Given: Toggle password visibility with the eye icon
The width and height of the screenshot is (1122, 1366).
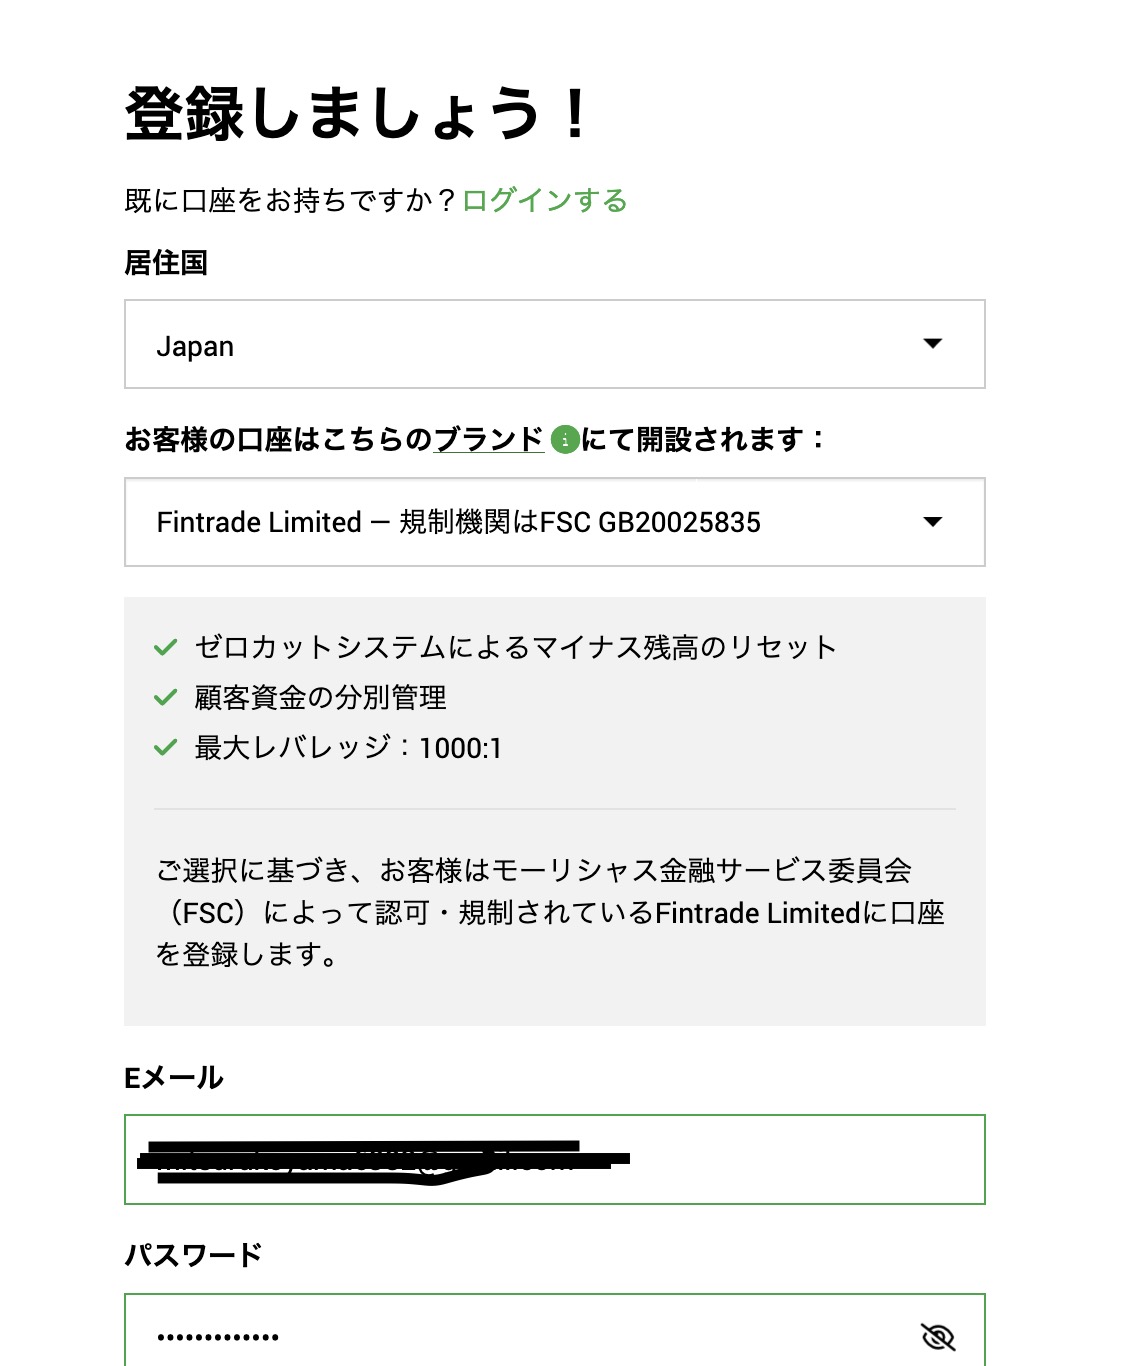Looking at the screenshot, I should coord(937,1336).
